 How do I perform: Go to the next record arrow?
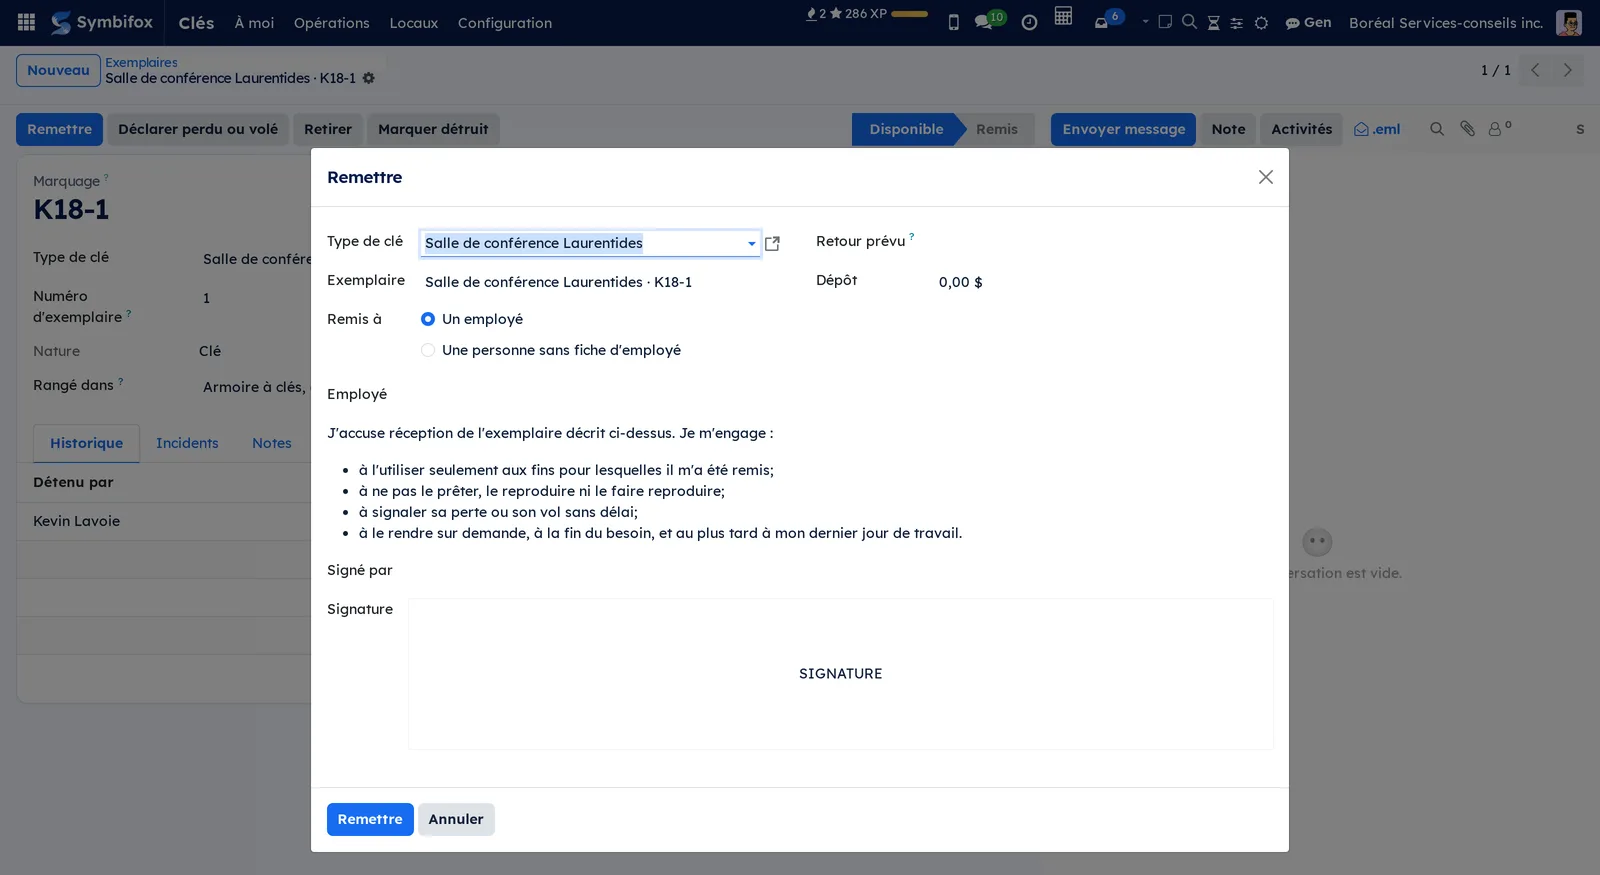[1568, 70]
